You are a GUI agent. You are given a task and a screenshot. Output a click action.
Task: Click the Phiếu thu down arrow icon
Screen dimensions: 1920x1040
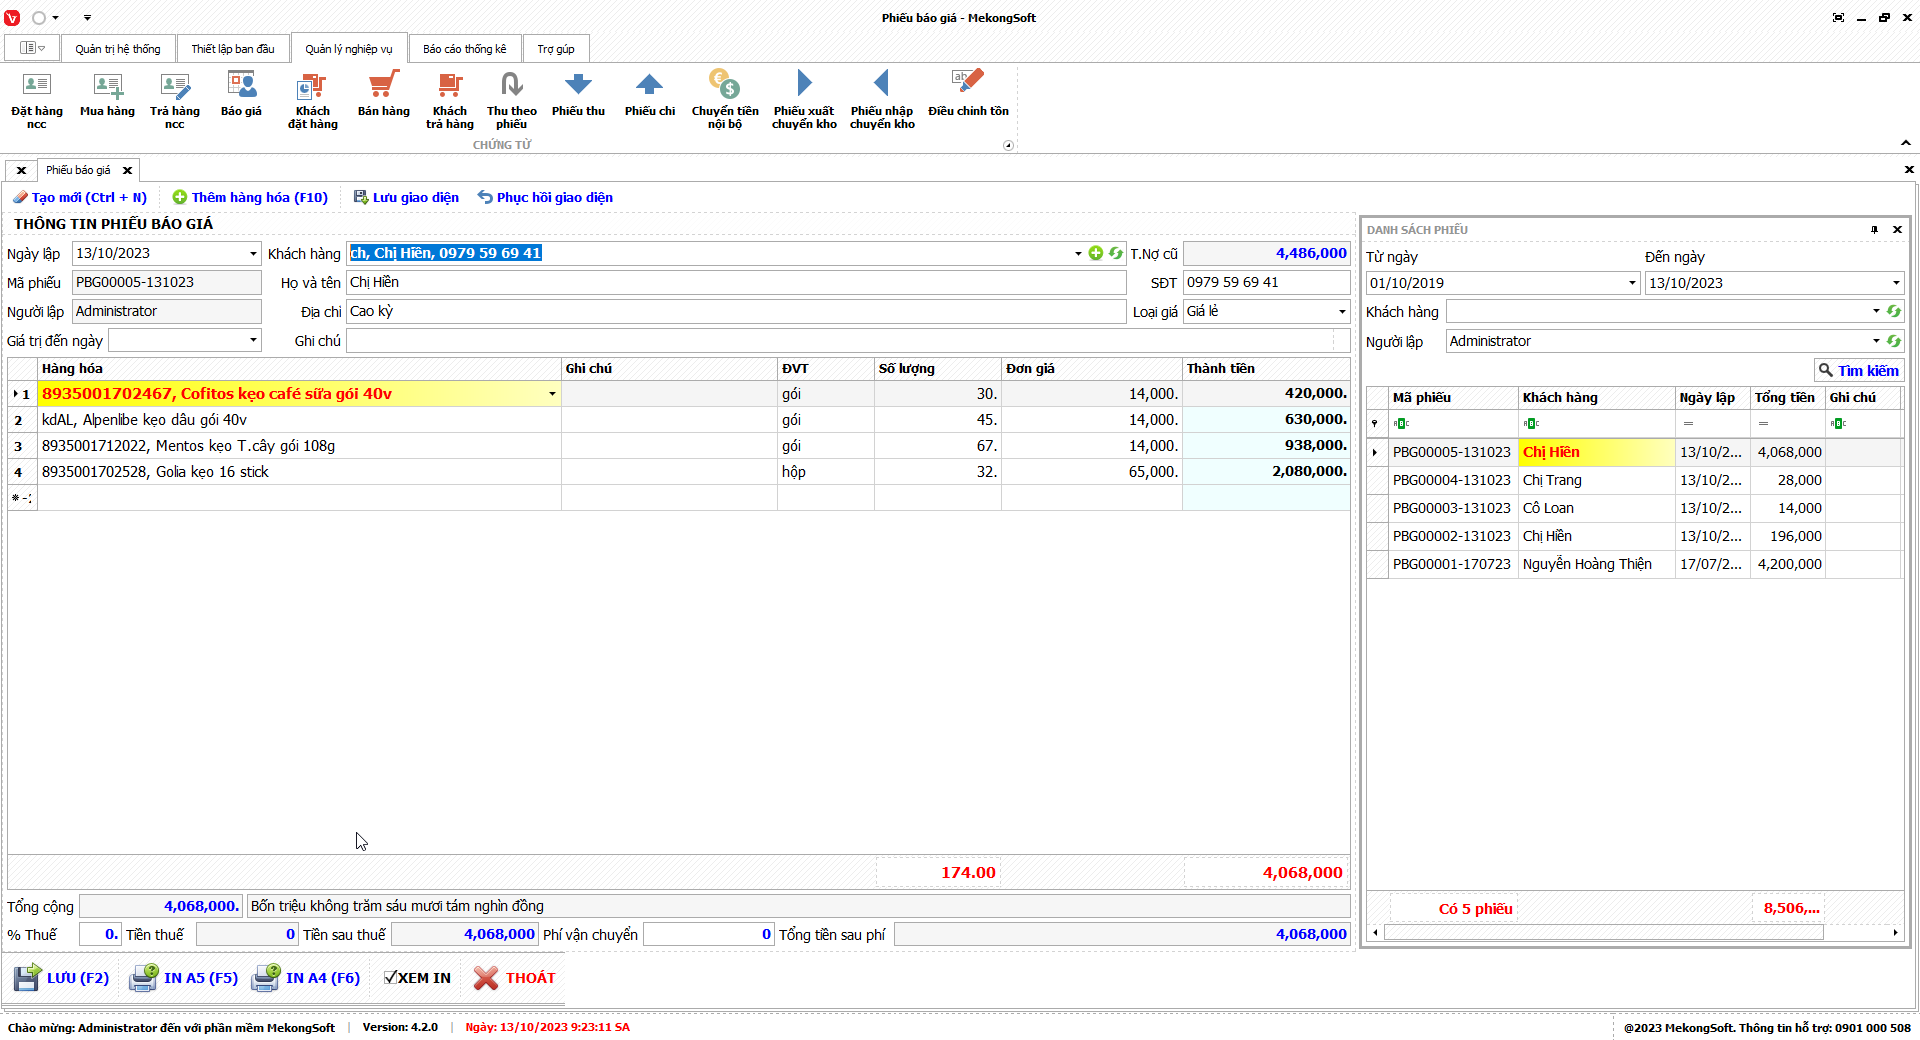click(x=578, y=86)
